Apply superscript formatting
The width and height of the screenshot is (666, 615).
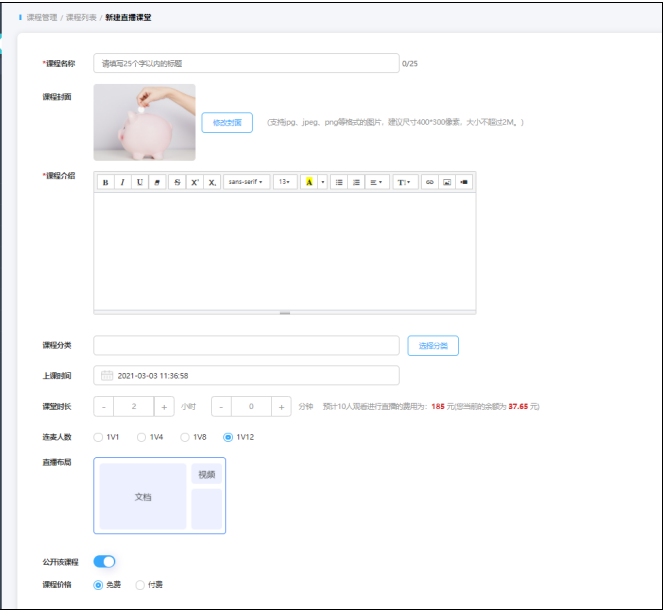click(x=195, y=182)
